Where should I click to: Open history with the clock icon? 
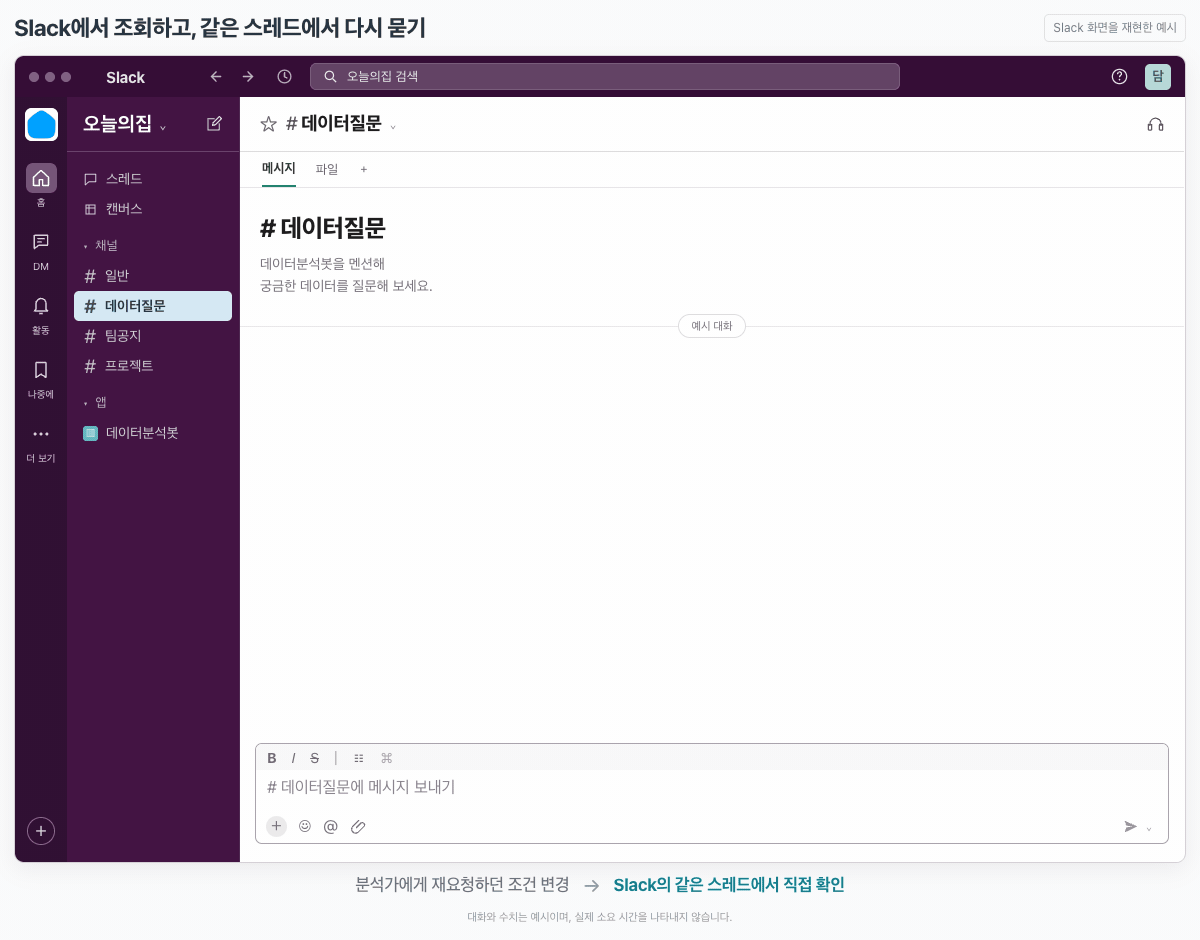(284, 76)
